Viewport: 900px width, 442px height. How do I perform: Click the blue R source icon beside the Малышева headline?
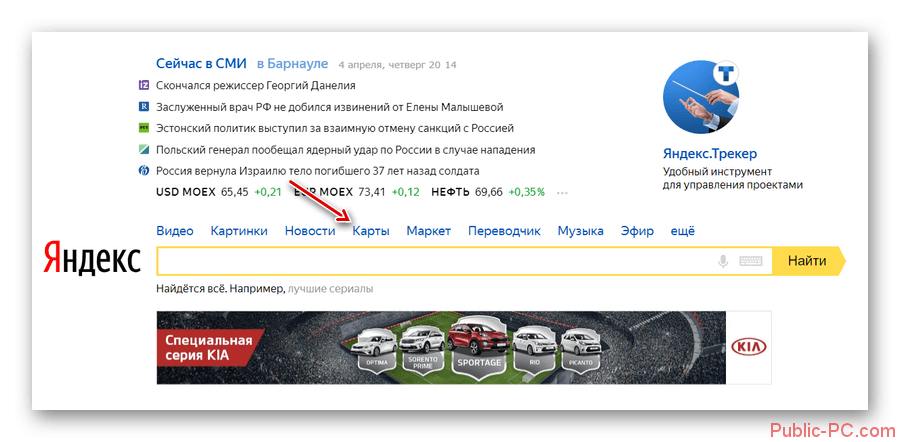[x=144, y=107]
